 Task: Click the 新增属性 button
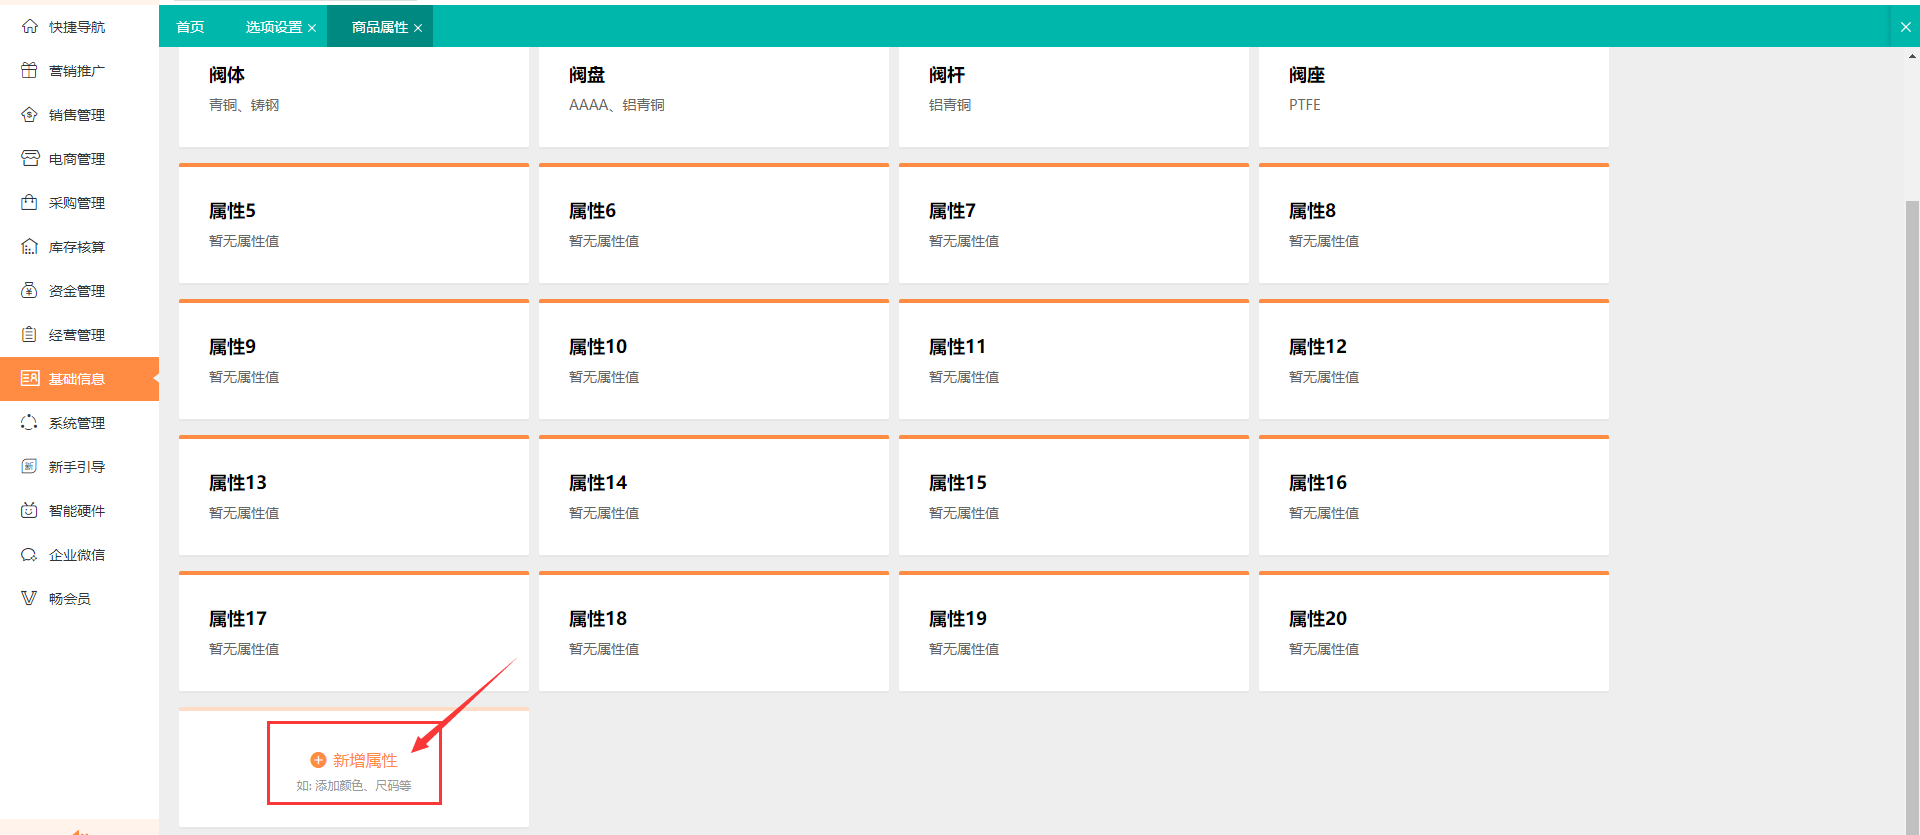pyautogui.click(x=353, y=760)
